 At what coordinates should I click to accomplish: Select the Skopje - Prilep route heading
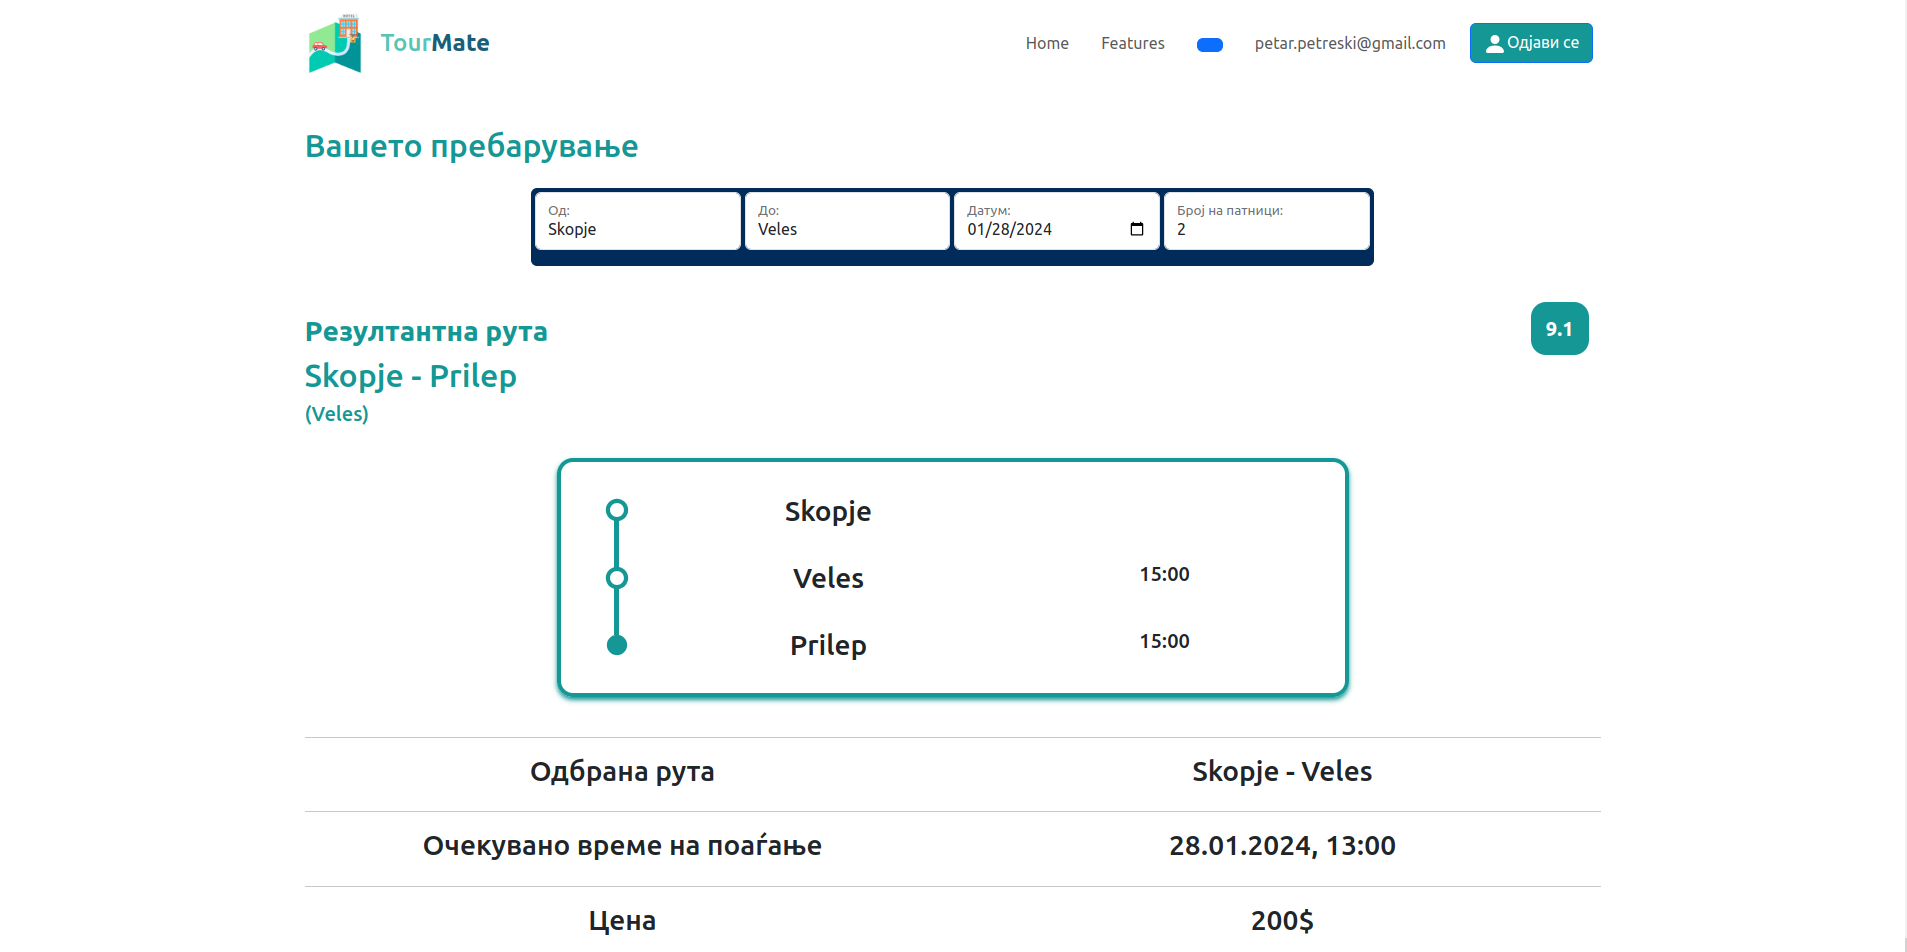click(x=410, y=376)
